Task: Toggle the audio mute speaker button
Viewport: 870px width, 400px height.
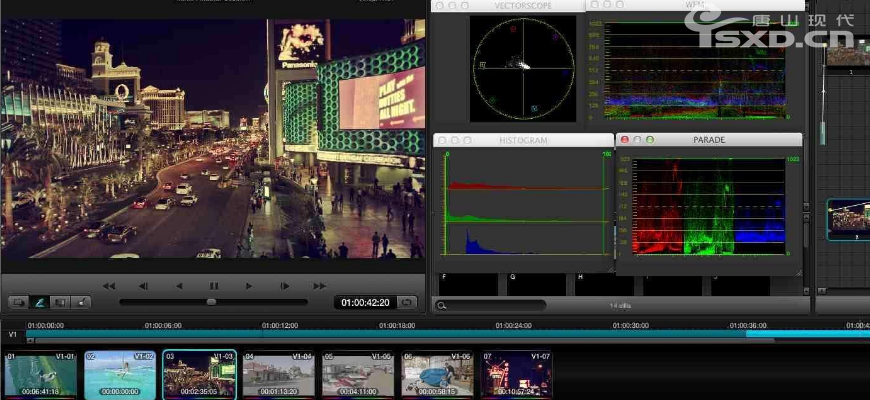Action: 82,302
